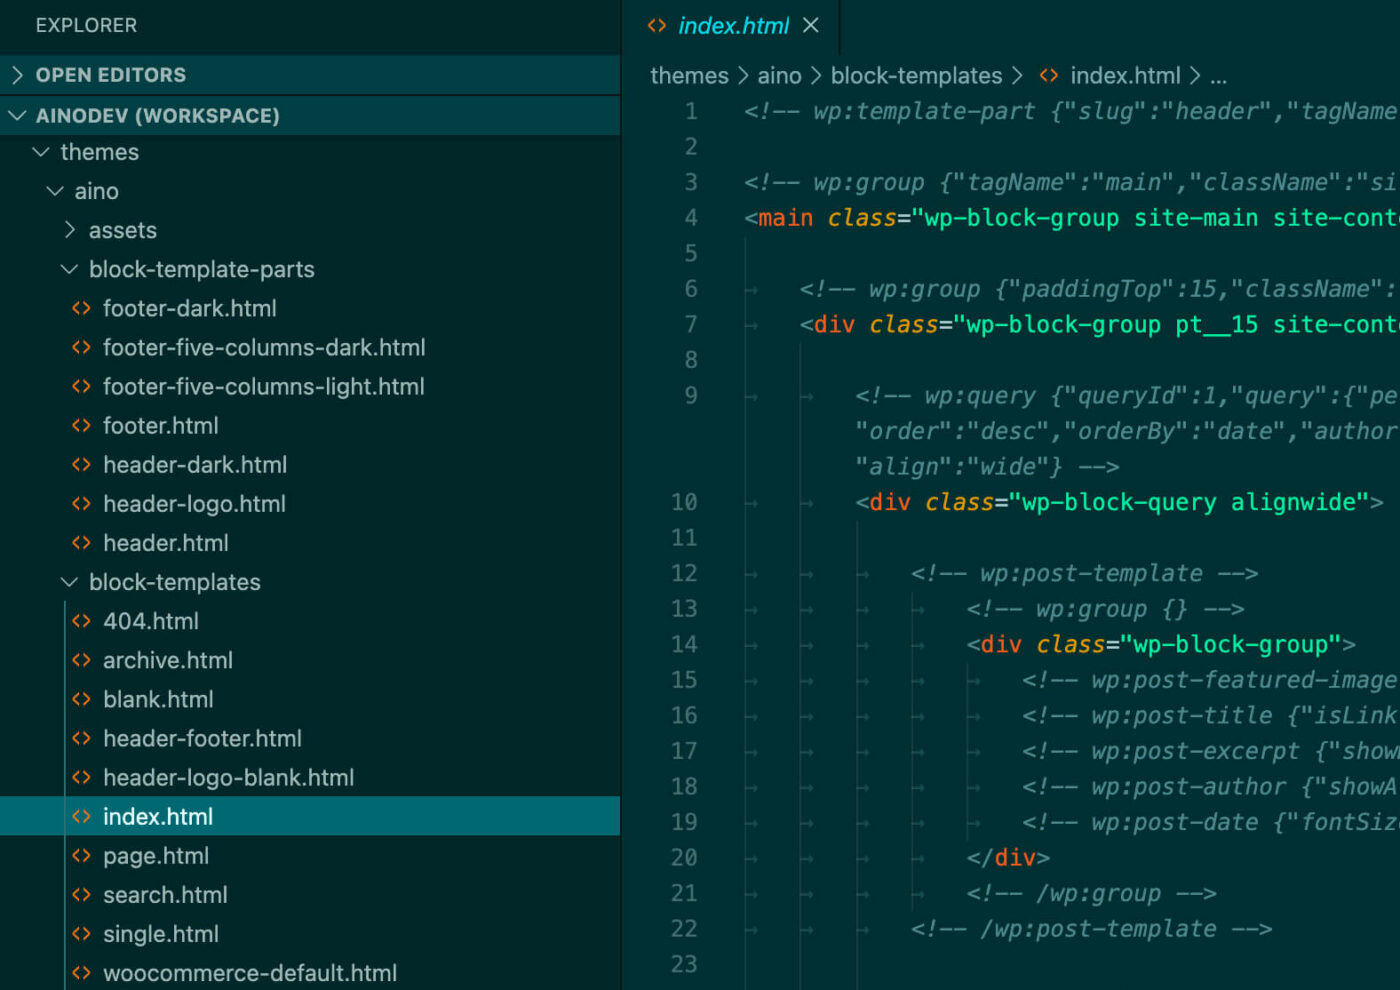Expand the OPEN EDITORS section

click(x=17, y=74)
